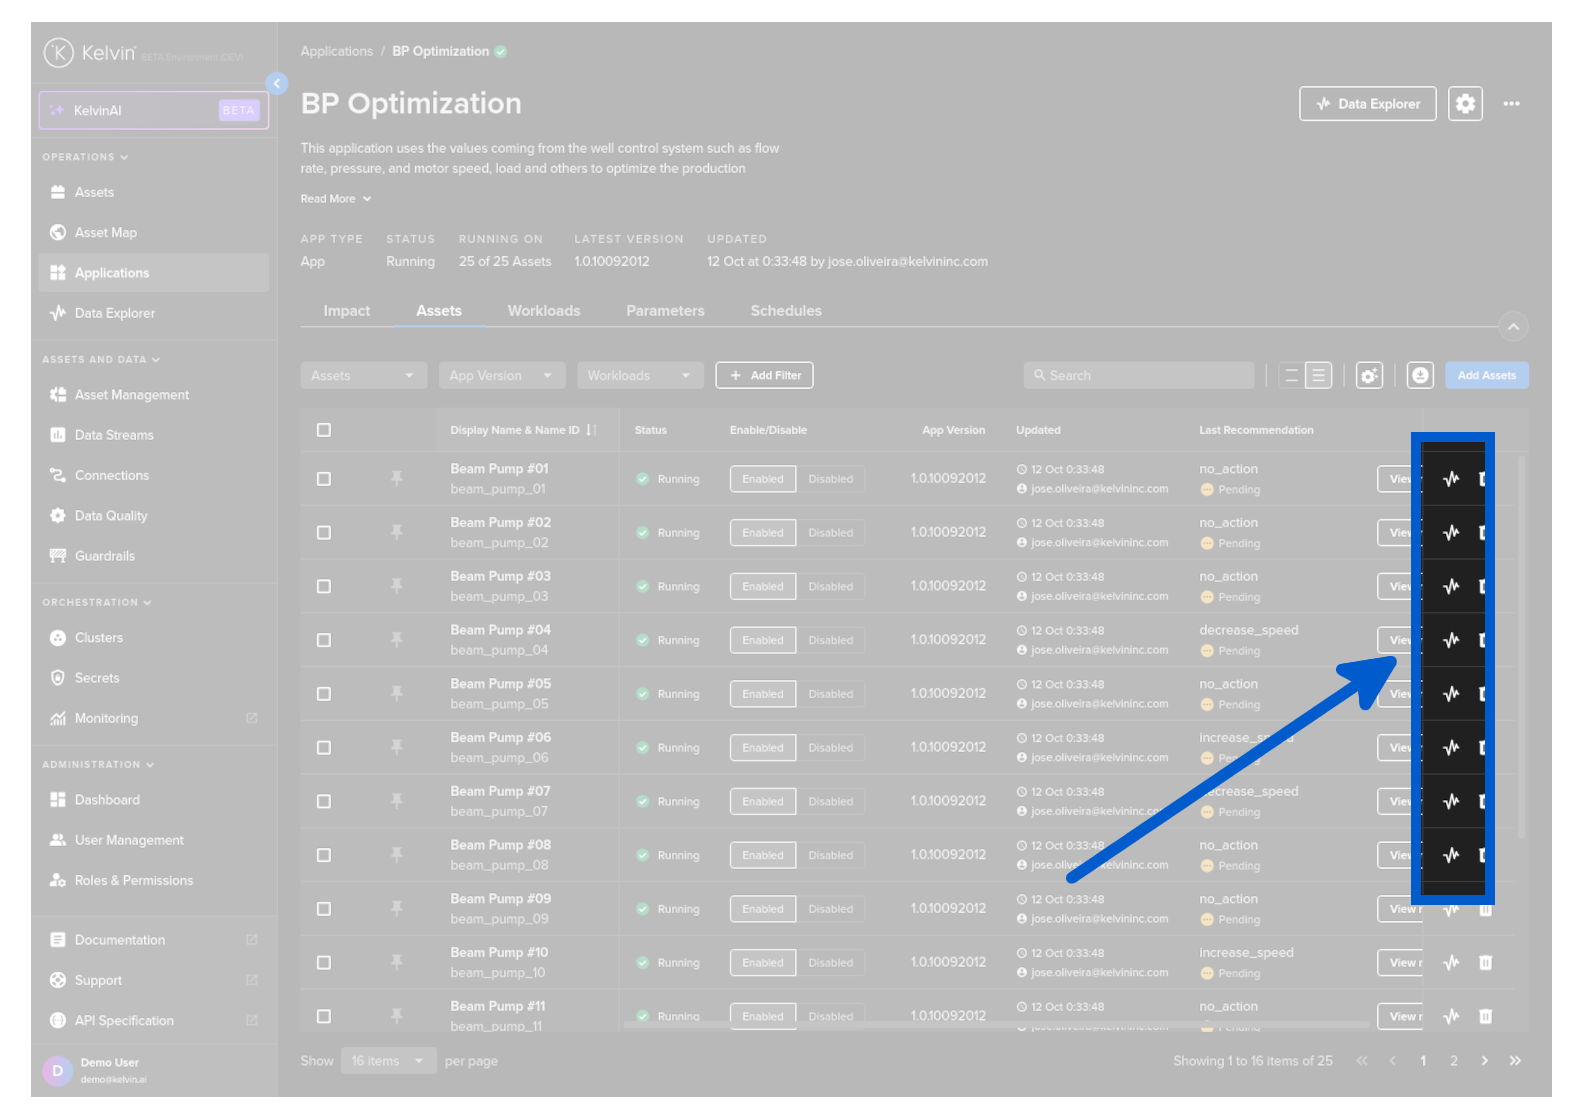1584x1120 pixels.
Task: Click the Search input field
Action: point(1138,376)
